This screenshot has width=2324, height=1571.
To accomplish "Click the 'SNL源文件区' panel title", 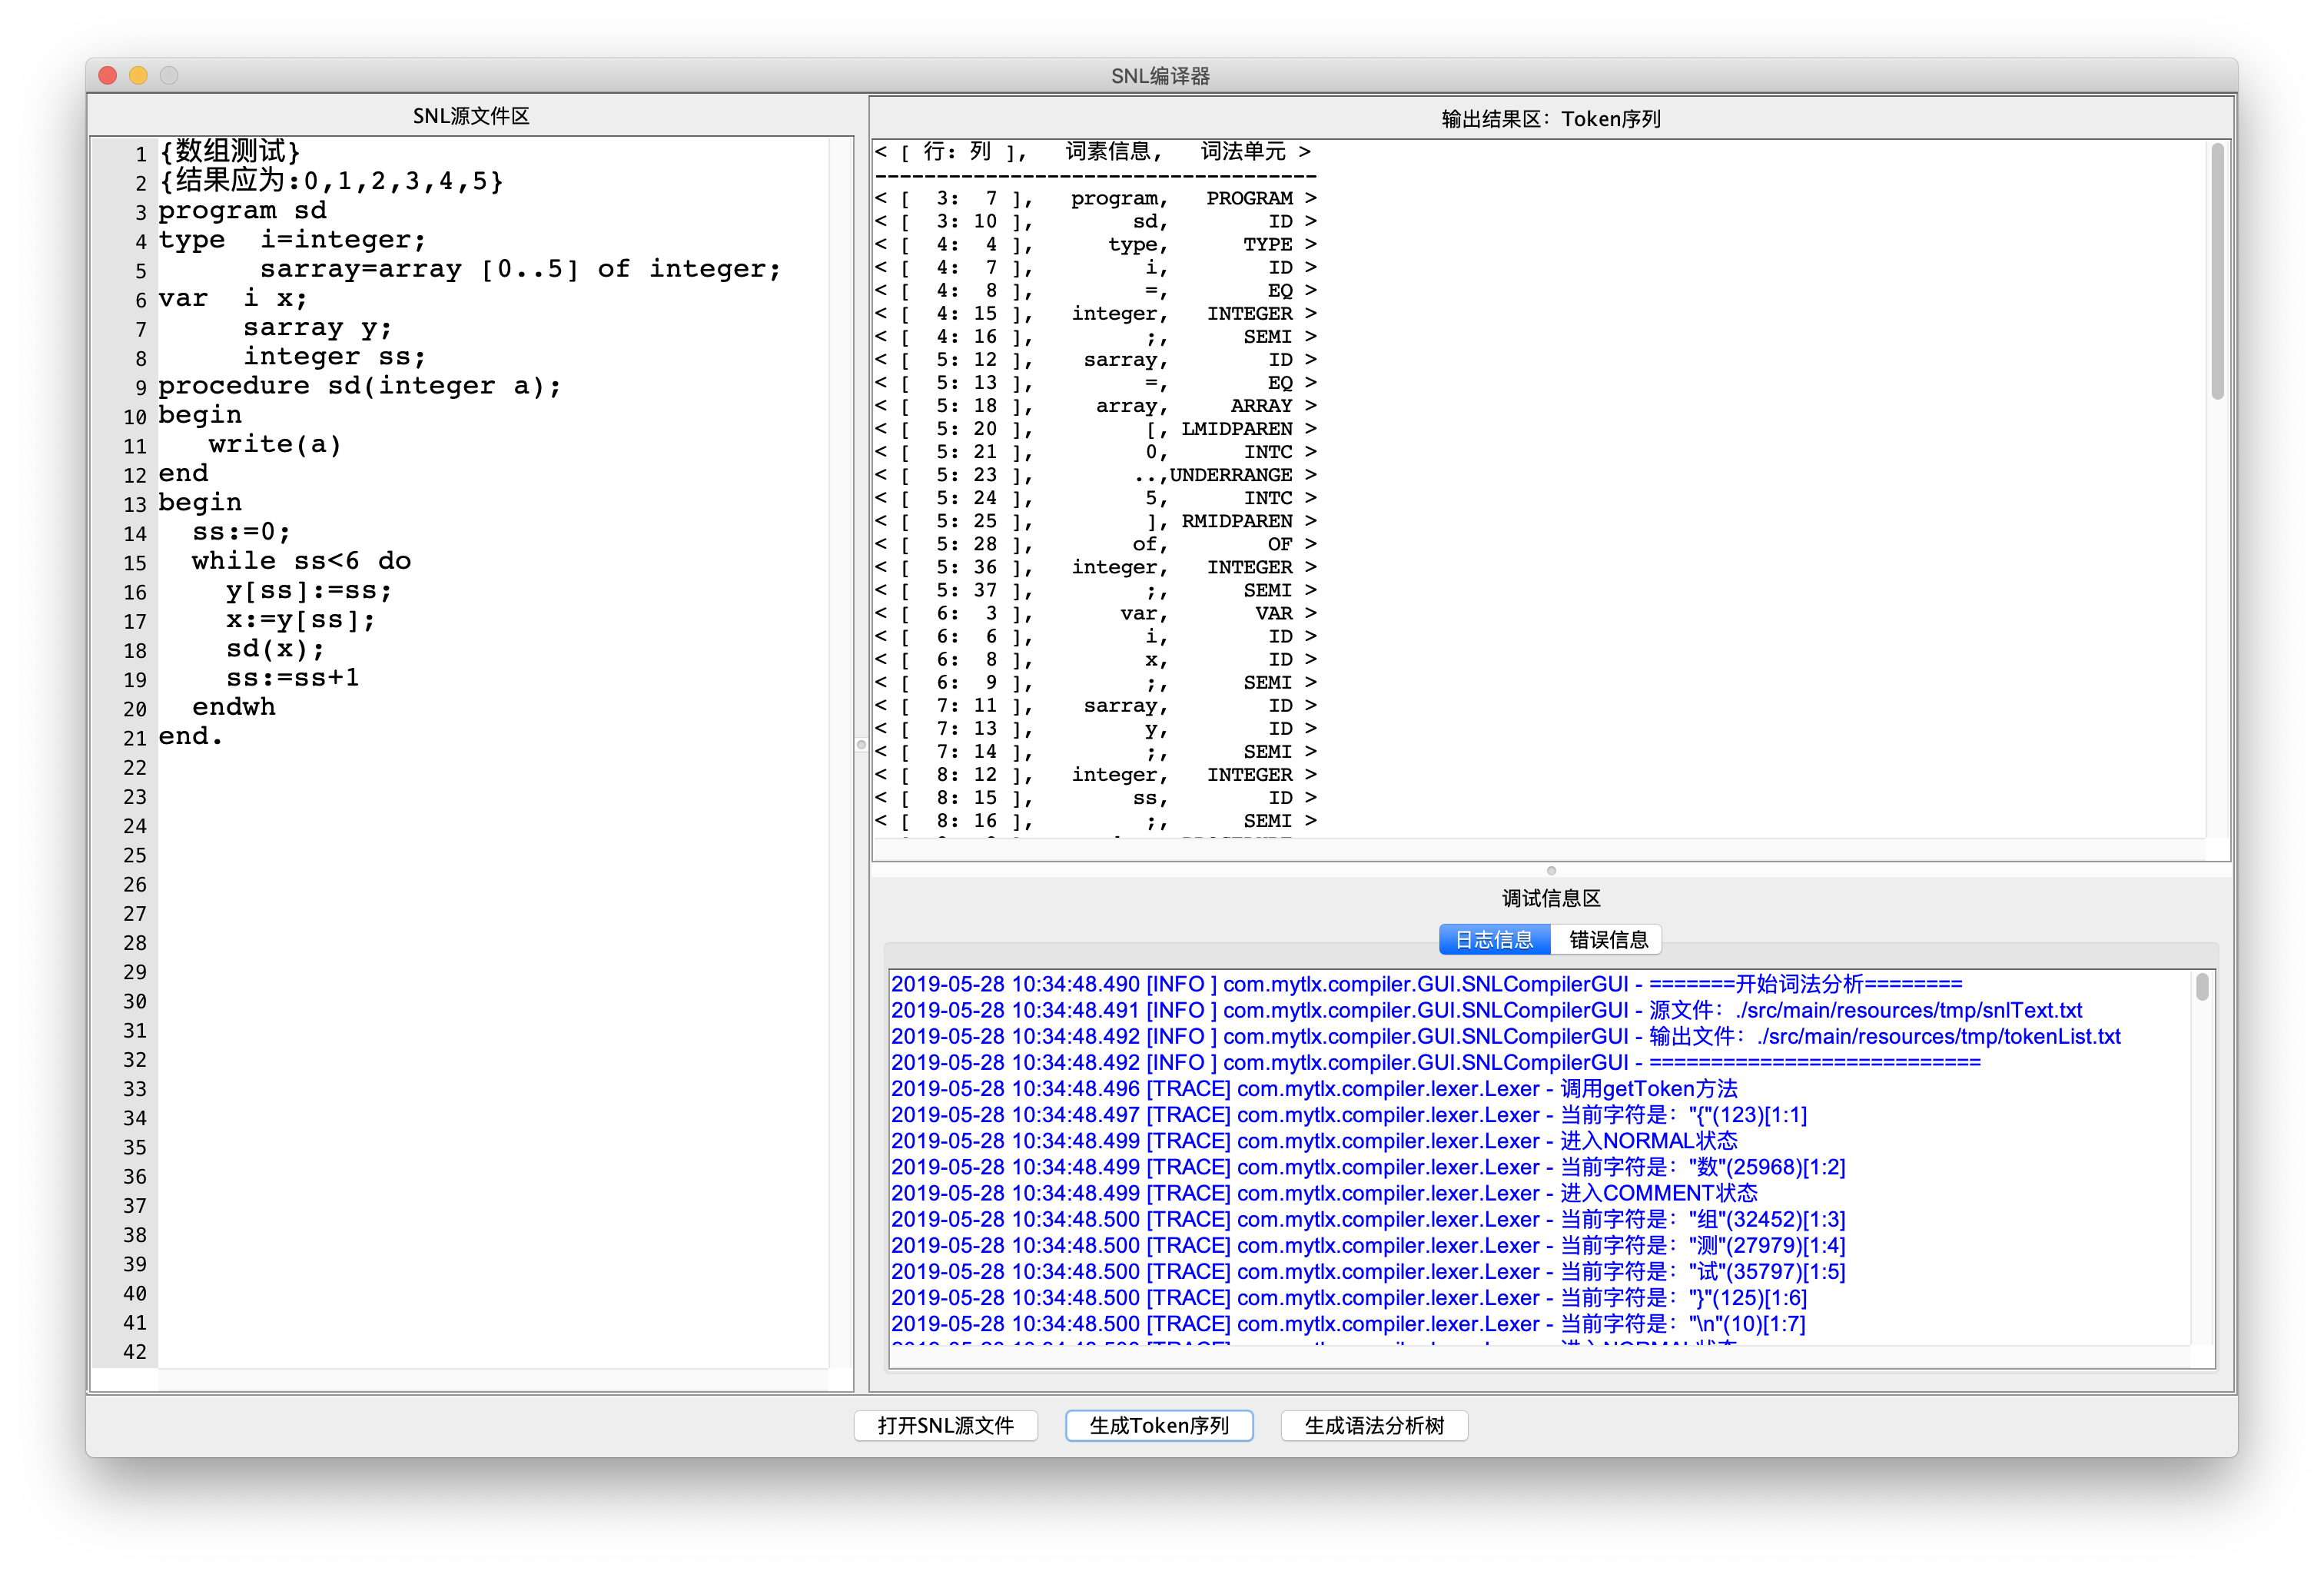I will tap(471, 116).
